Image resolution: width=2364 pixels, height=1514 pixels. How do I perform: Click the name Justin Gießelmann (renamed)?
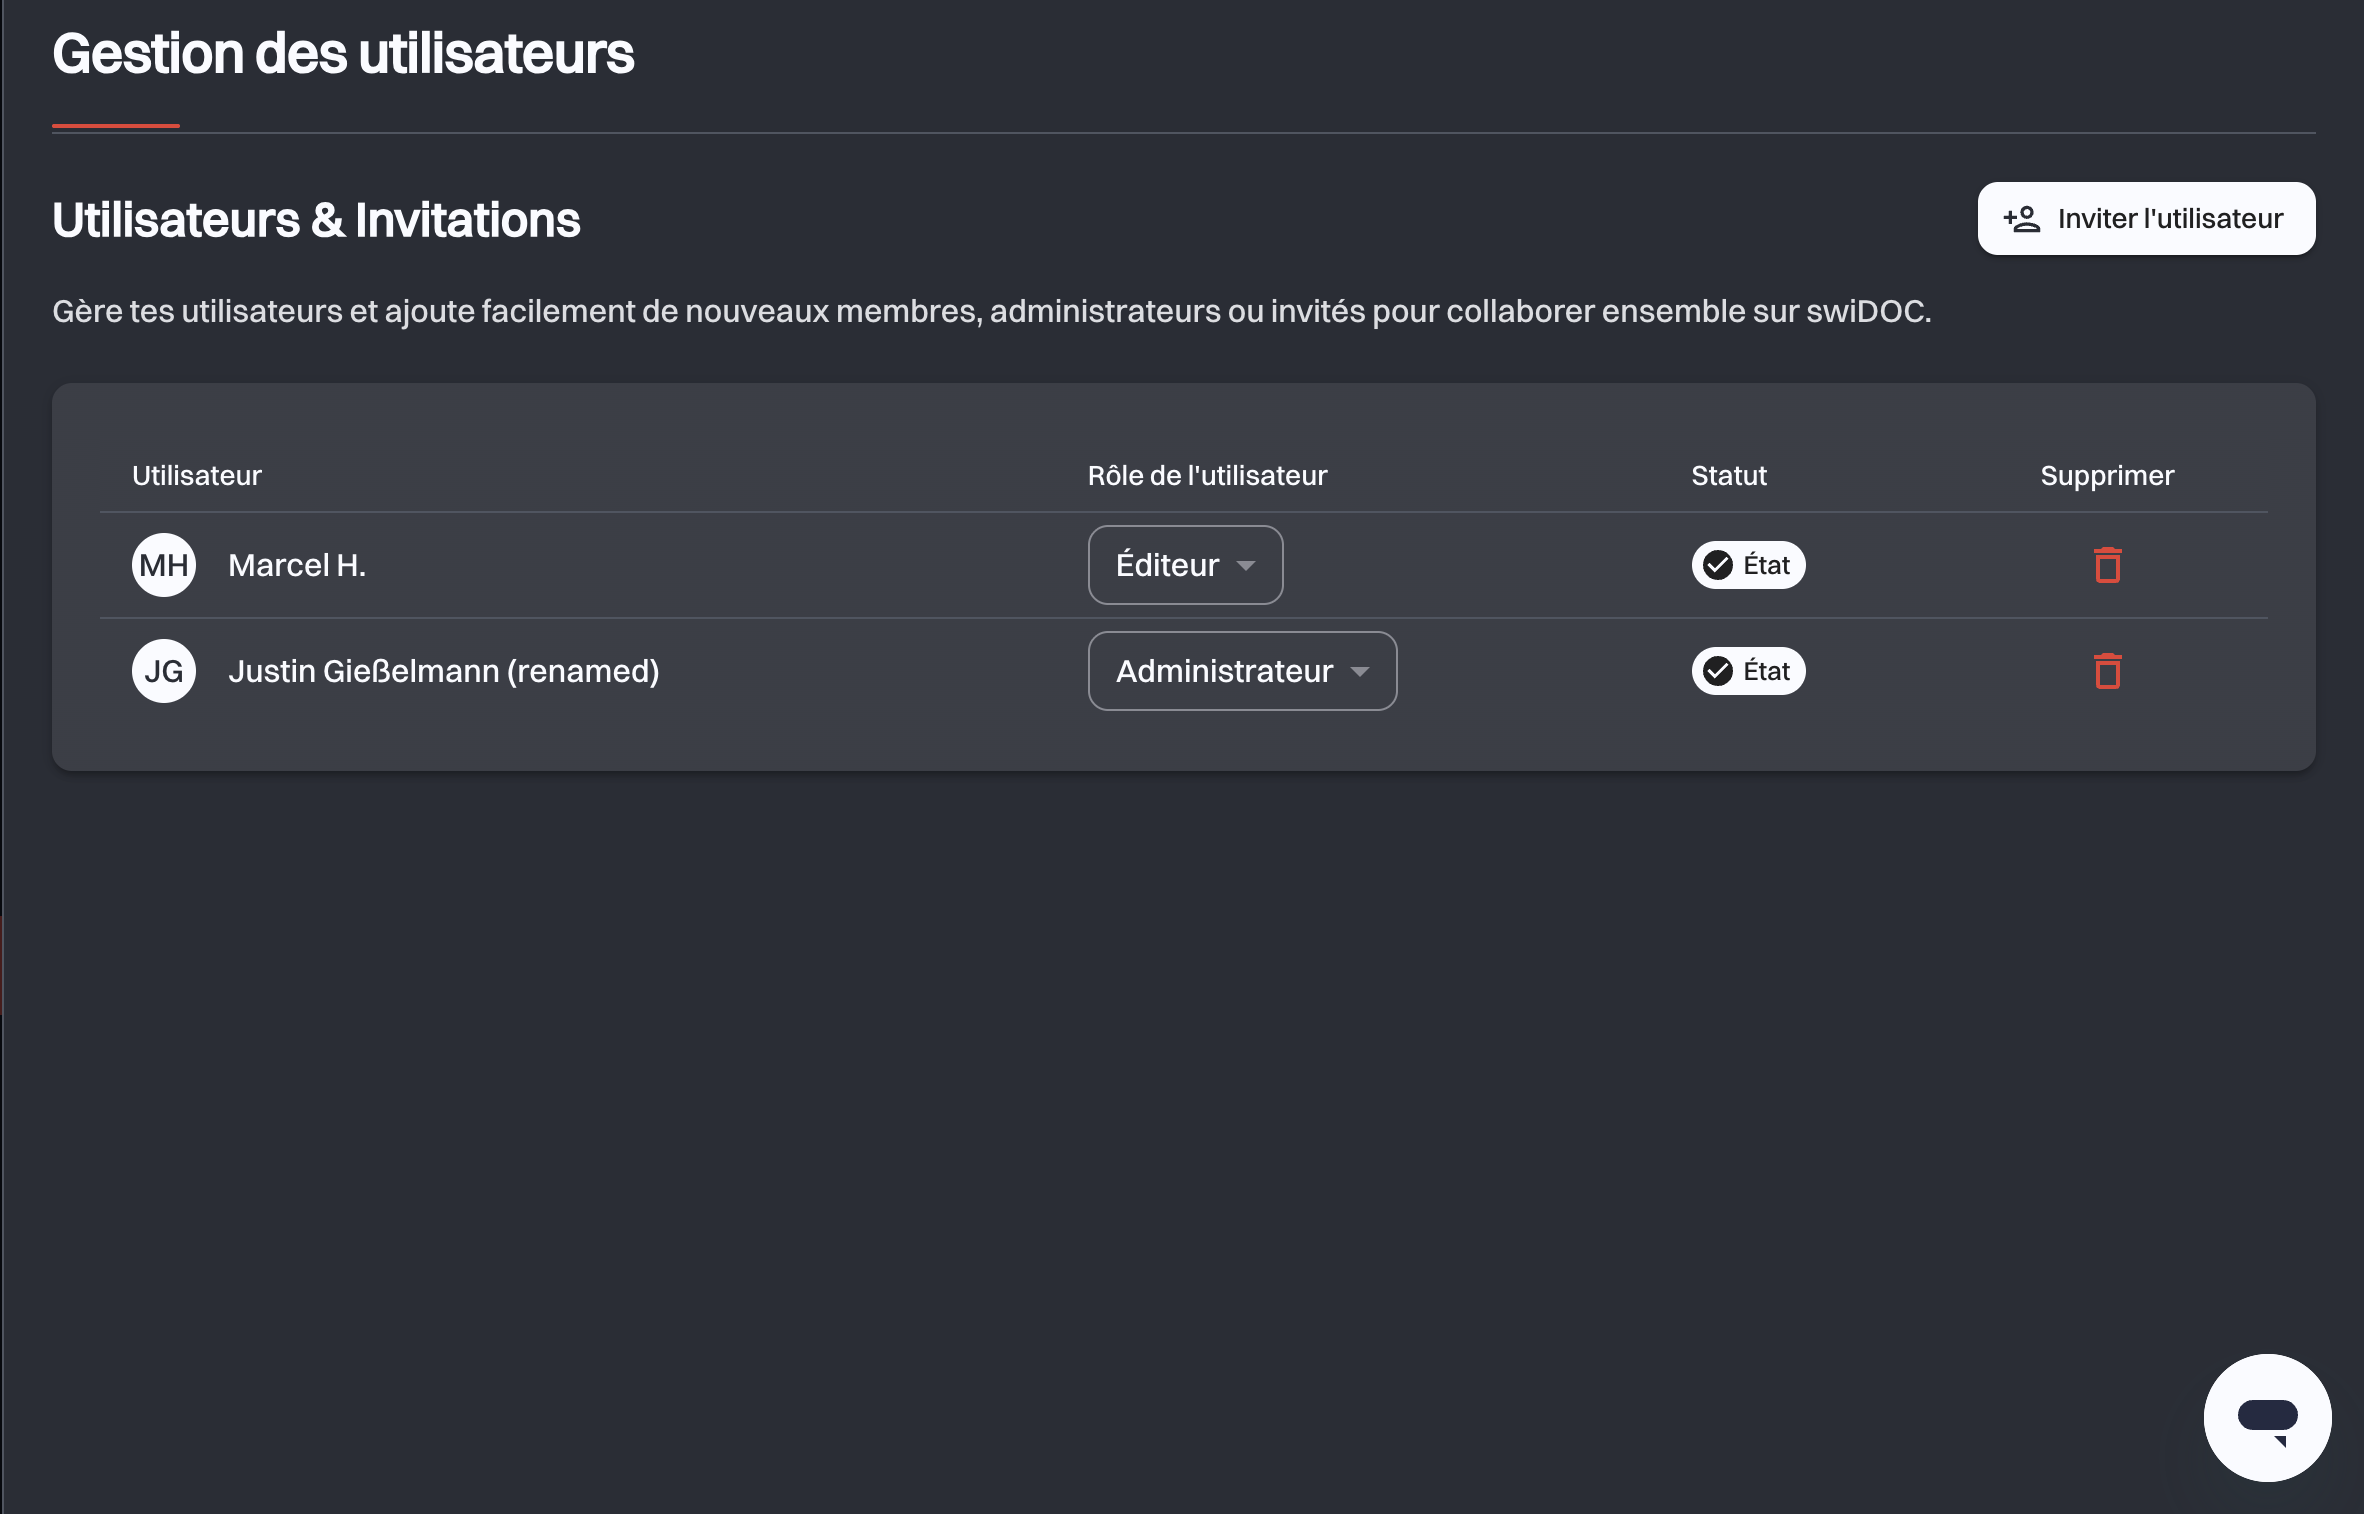[x=444, y=671]
